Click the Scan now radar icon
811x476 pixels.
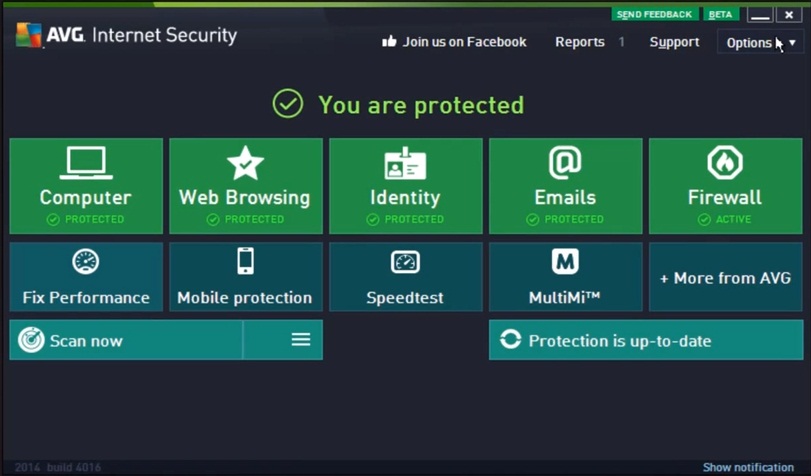pyautogui.click(x=31, y=340)
